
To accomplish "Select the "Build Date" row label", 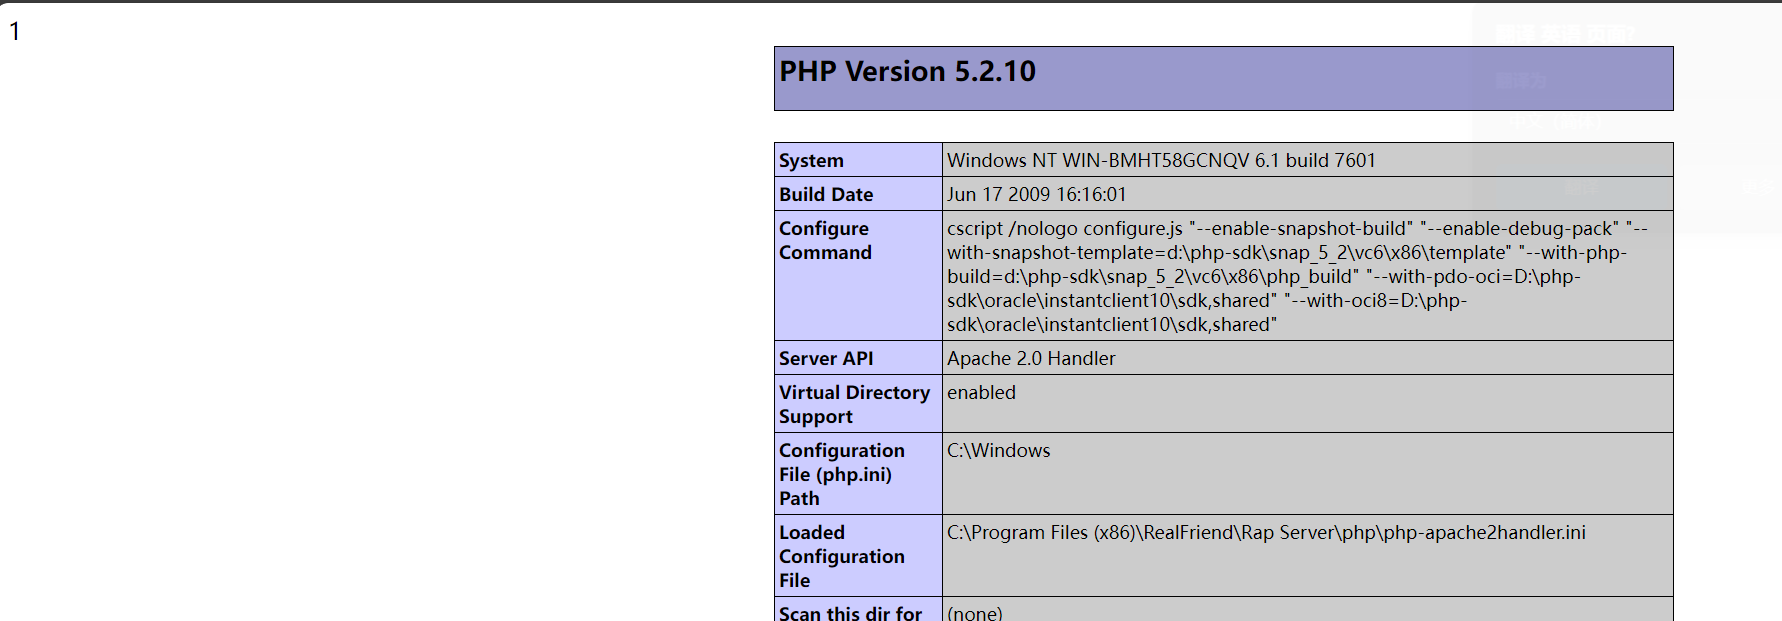I will [x=826, y=195].
